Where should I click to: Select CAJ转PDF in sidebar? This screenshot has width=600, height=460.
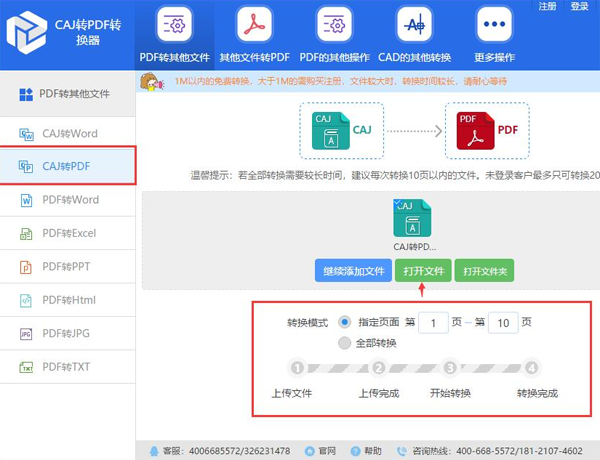pos(68,166)
